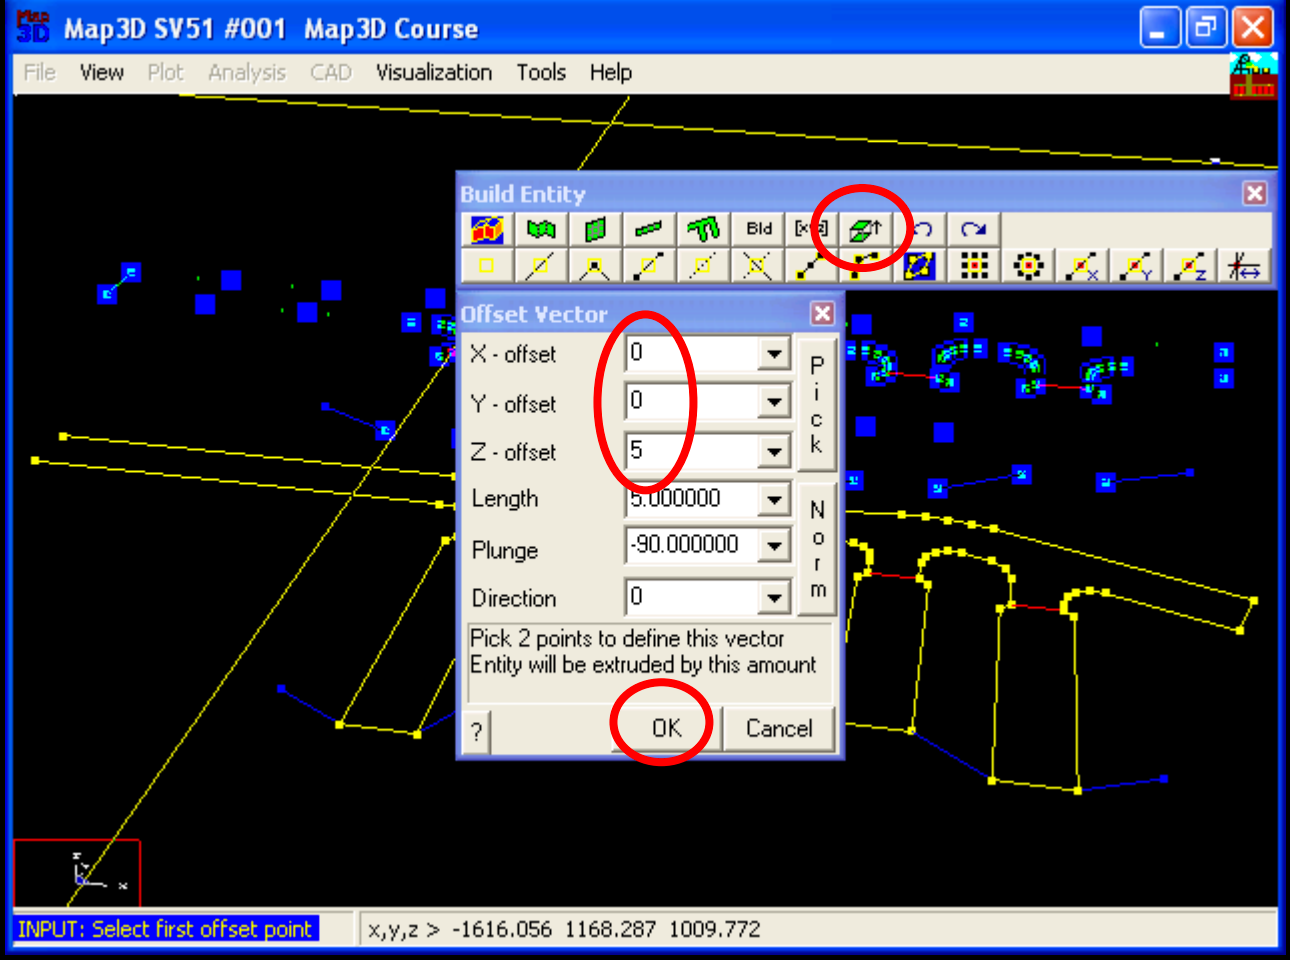Click the XYZ axis orientation indicator box
The image size is (1290, 960).
click(x=77, y=872)
